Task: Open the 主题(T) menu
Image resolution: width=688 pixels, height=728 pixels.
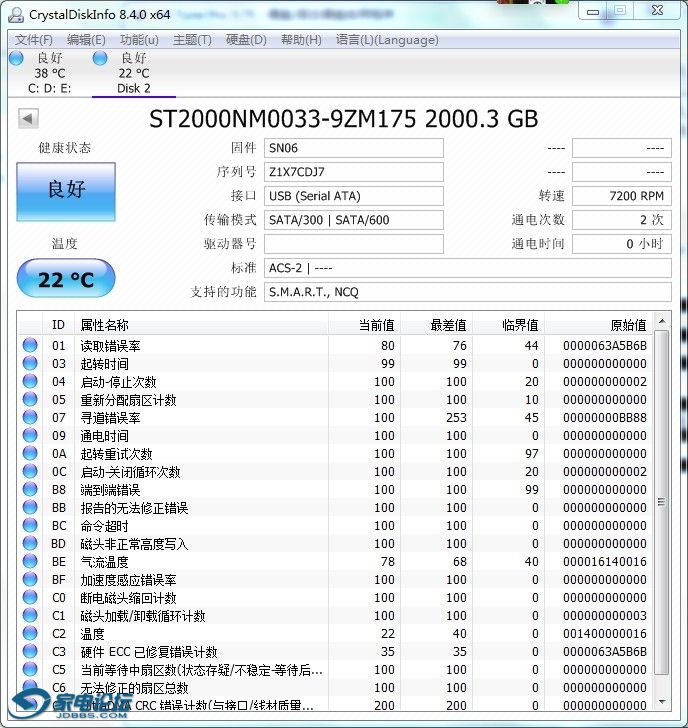Action: point(192,40)
